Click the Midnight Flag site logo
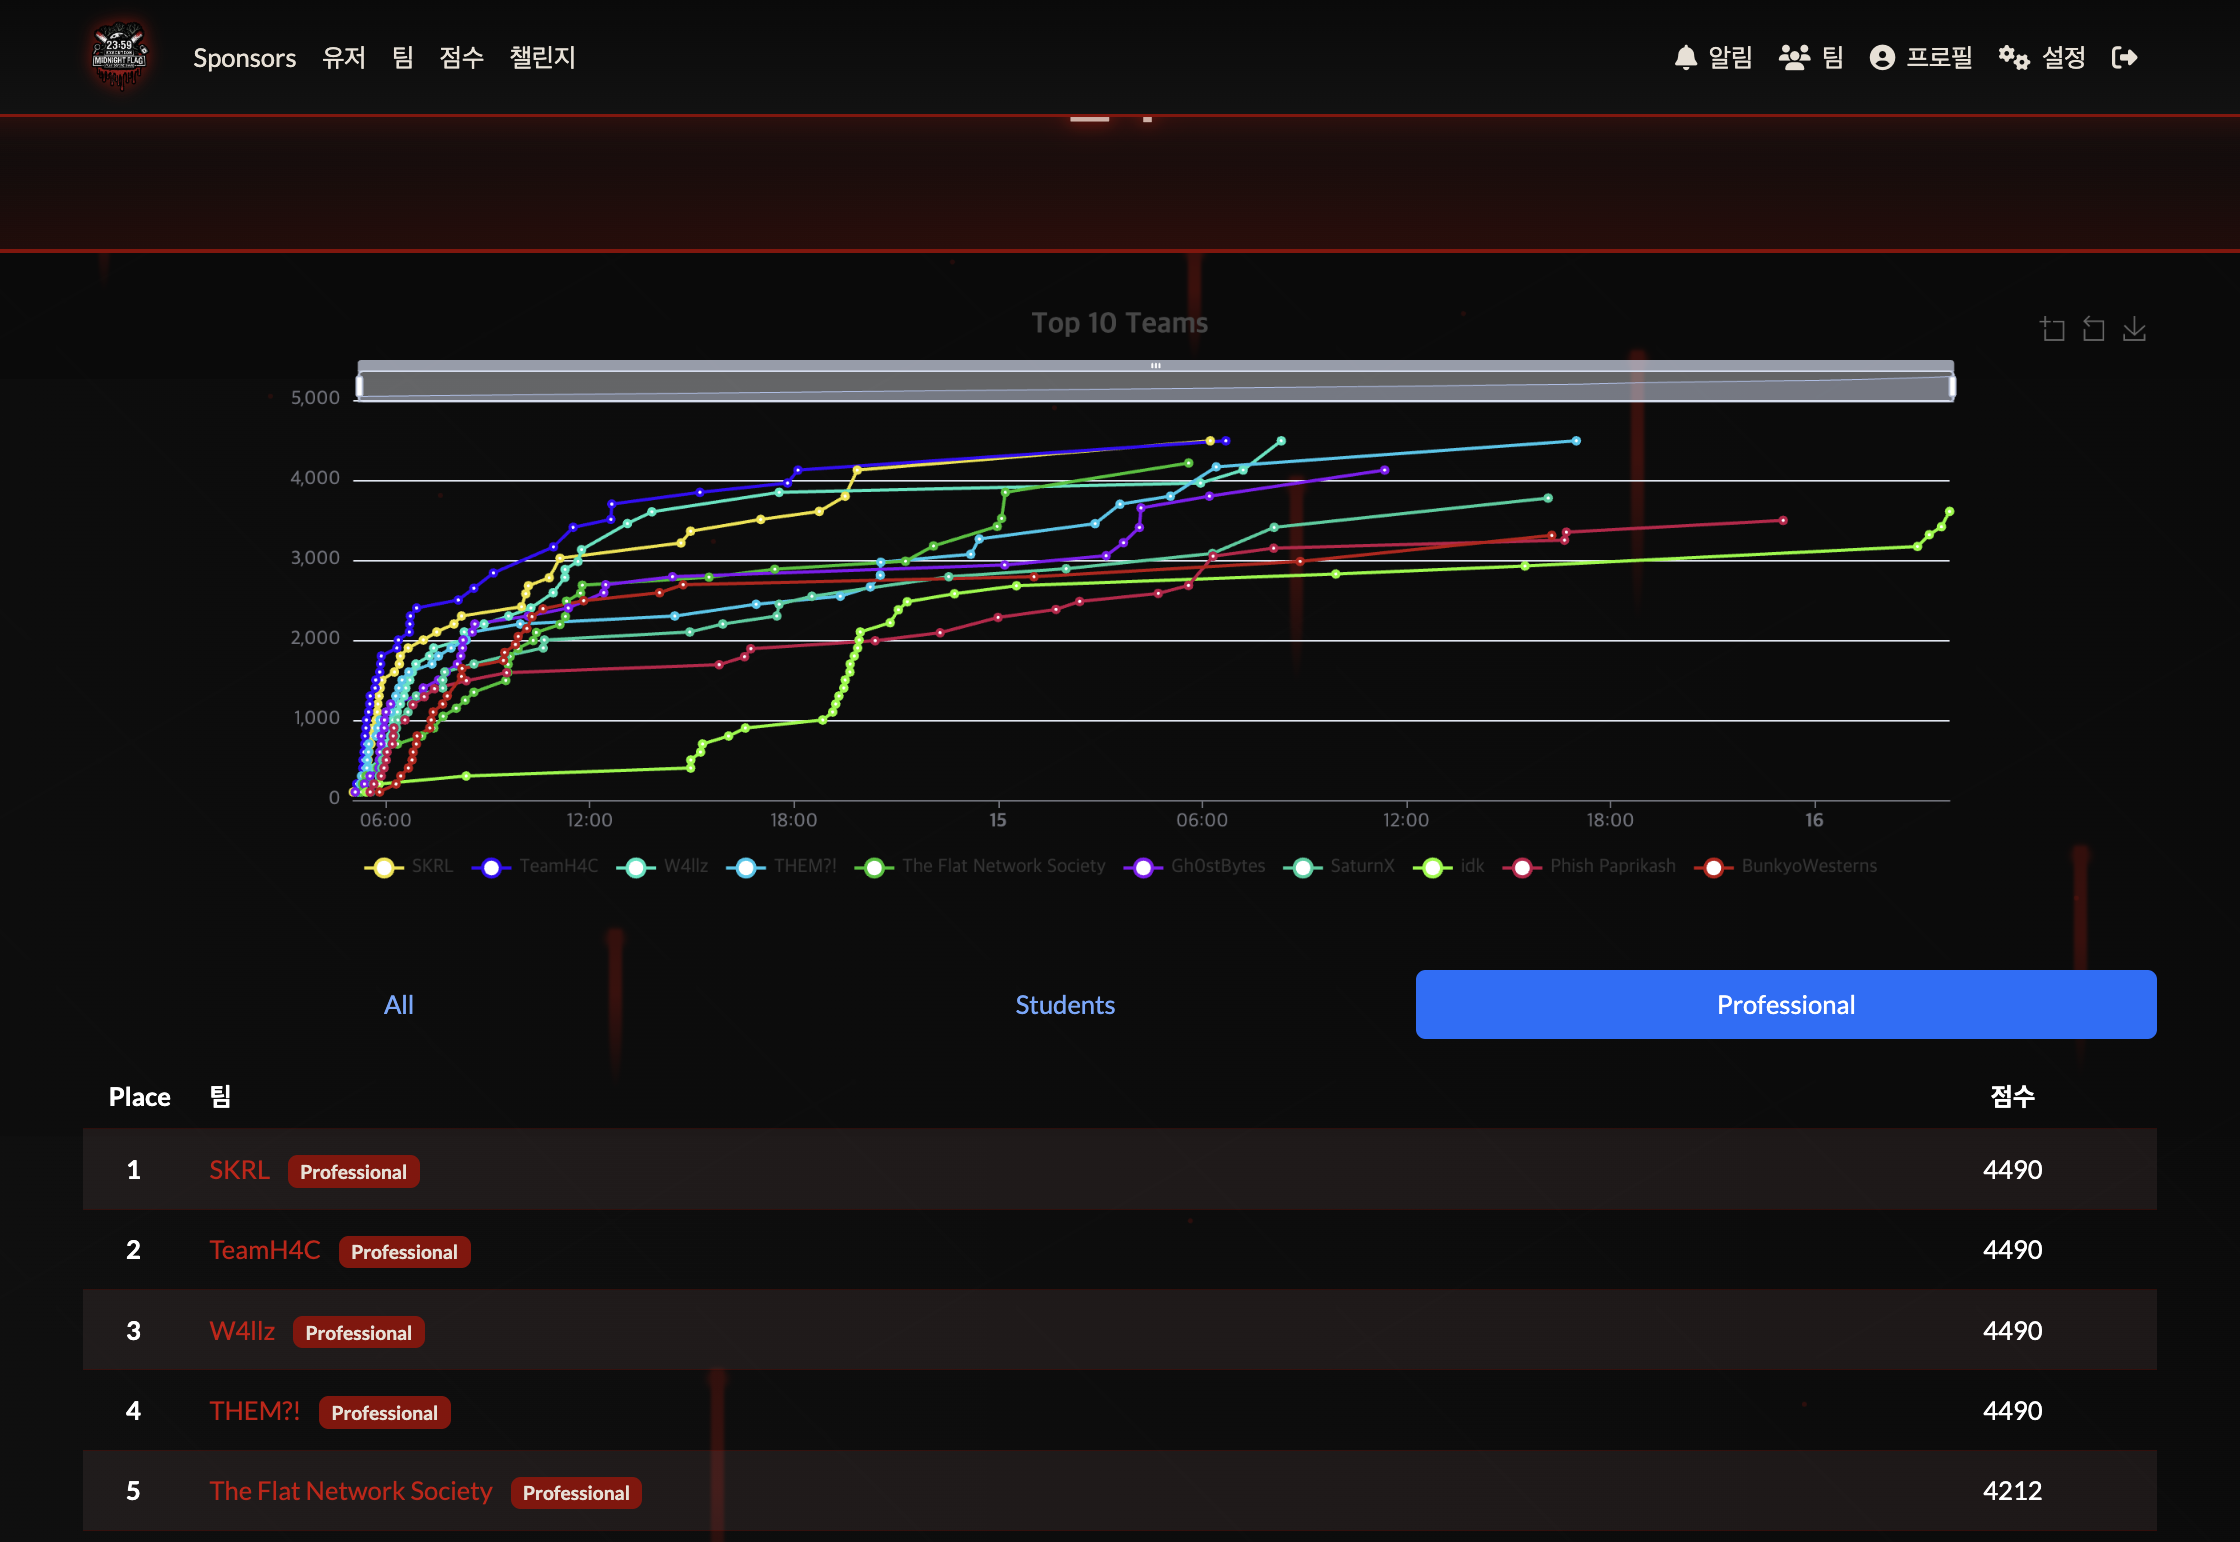 (119, 57)
